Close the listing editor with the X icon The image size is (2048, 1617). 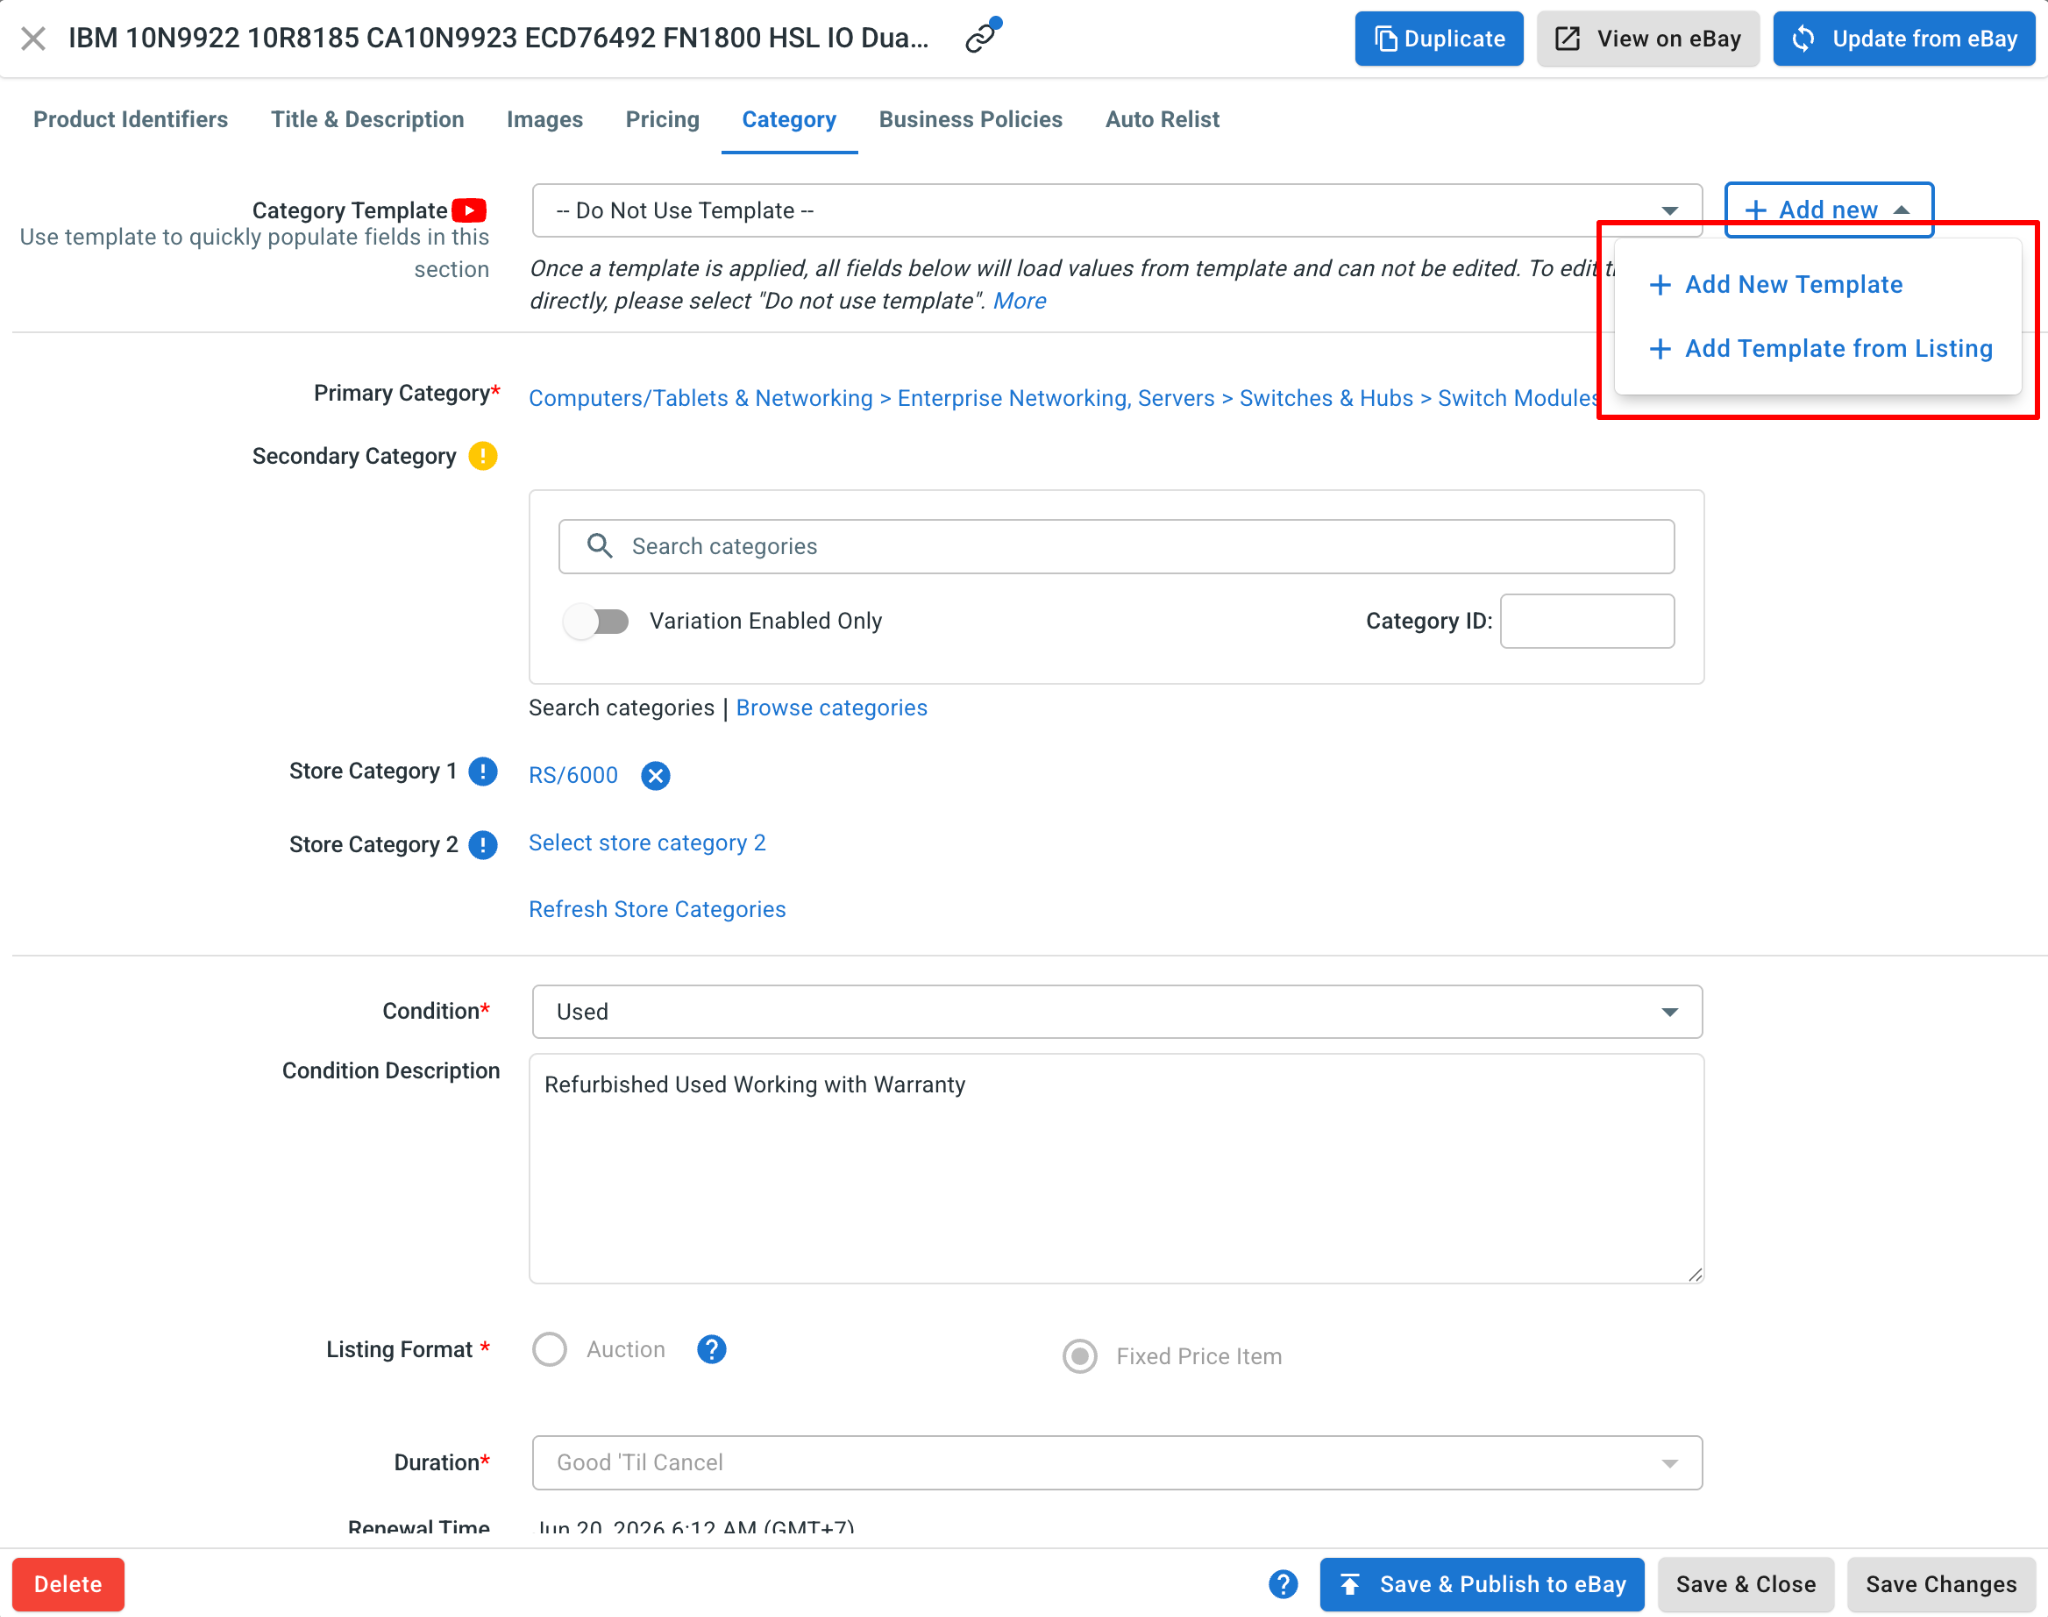tap(33, 39)
